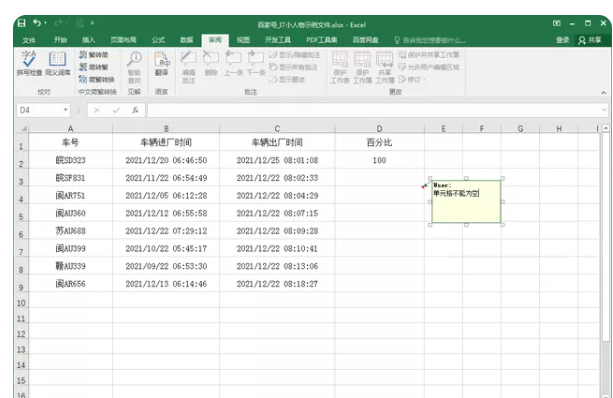Select column A header

[x=70, y=128]
